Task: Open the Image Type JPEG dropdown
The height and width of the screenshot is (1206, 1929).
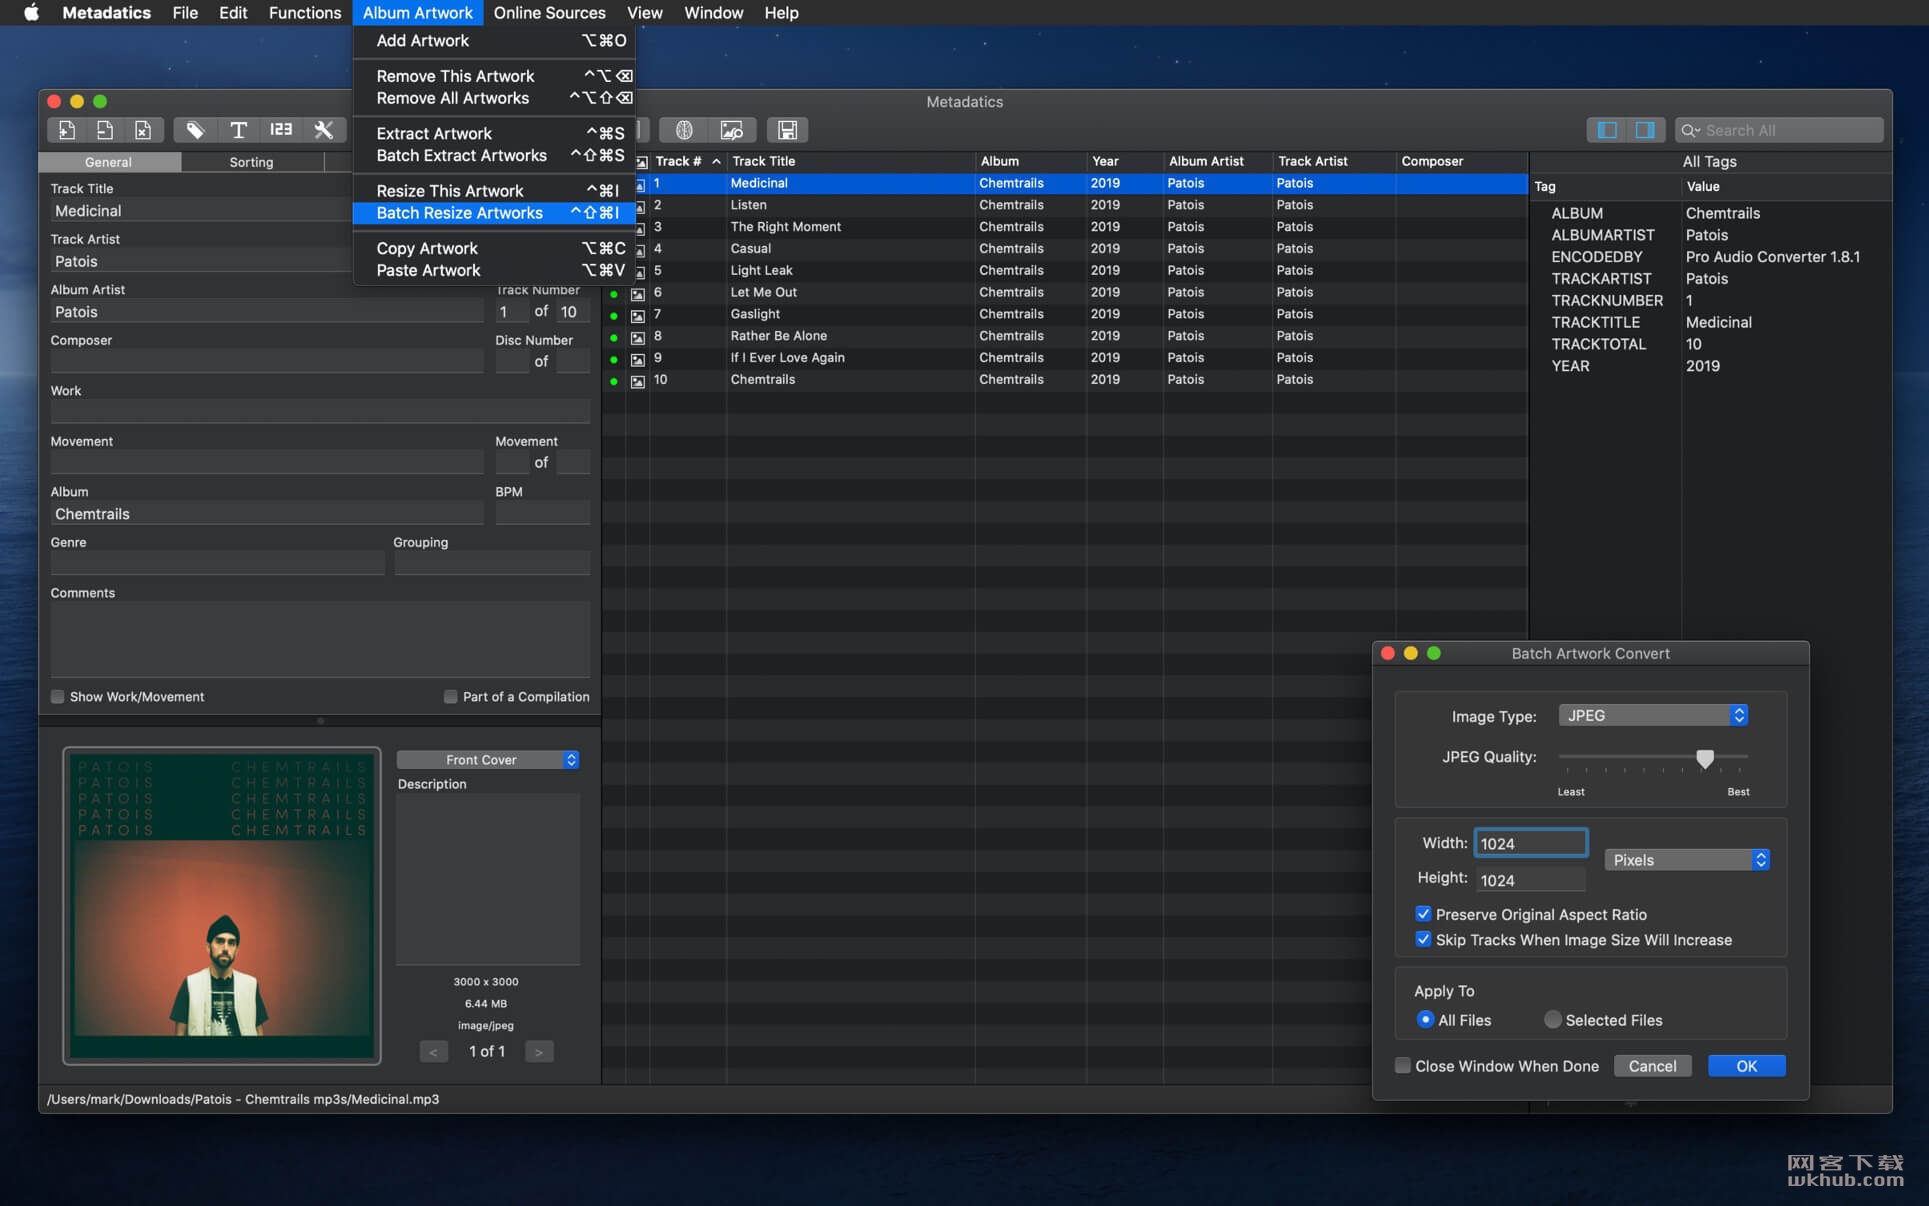Action: (x=1653, y=715)
